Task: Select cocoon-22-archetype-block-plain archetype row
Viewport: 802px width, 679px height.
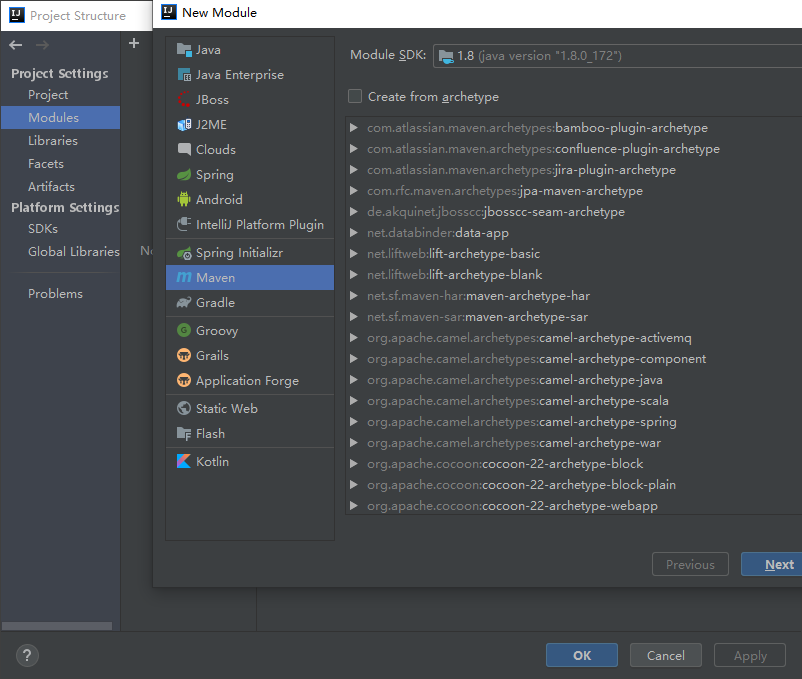Action: [574, 484]
